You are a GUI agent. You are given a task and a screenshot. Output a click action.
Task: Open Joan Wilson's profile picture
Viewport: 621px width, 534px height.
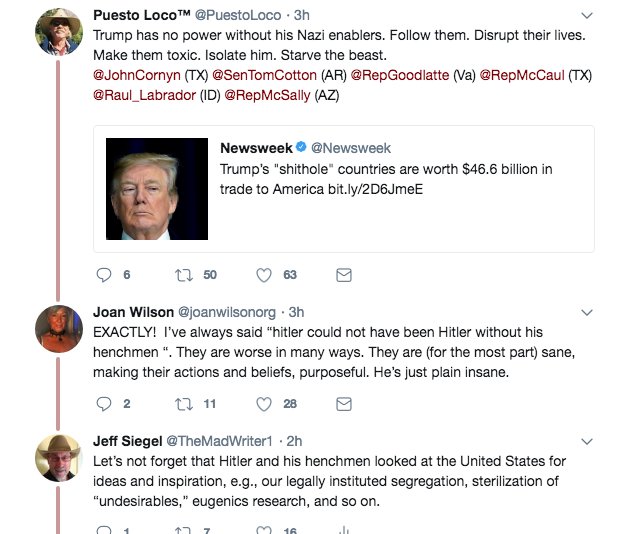(59, 329)
